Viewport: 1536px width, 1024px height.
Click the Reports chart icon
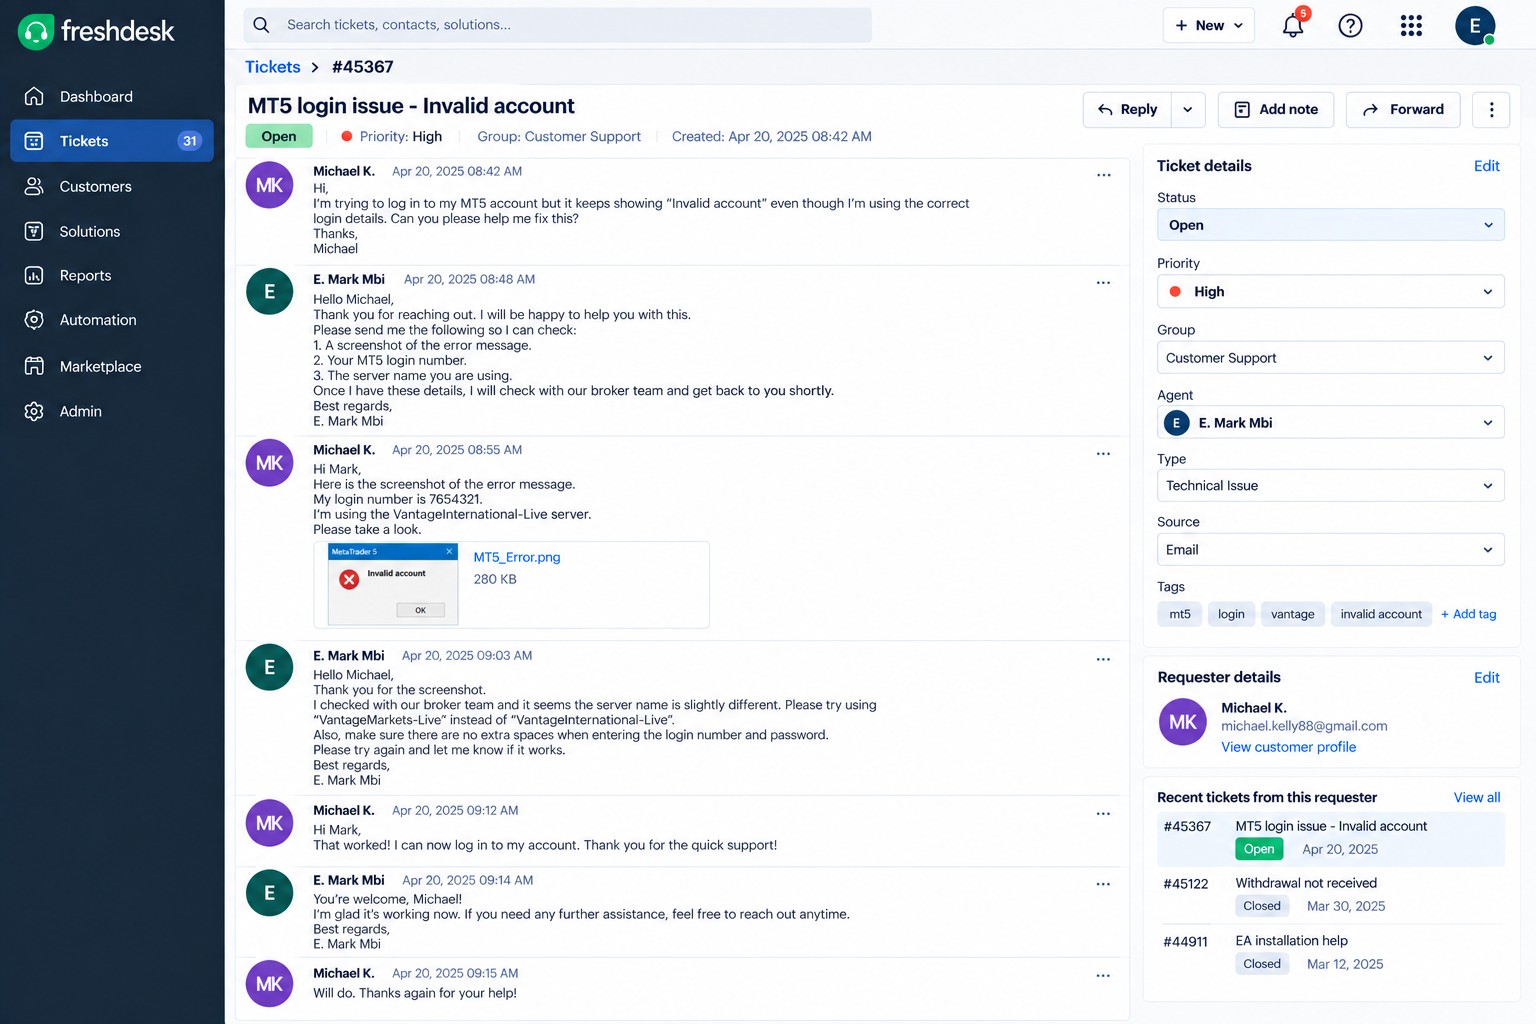pyautogui.click(x=34, y=275)
